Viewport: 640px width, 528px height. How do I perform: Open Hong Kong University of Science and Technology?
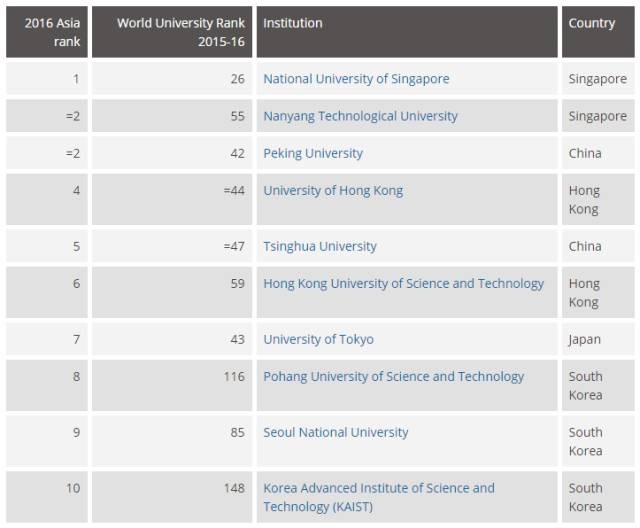[x=403, y=283]
